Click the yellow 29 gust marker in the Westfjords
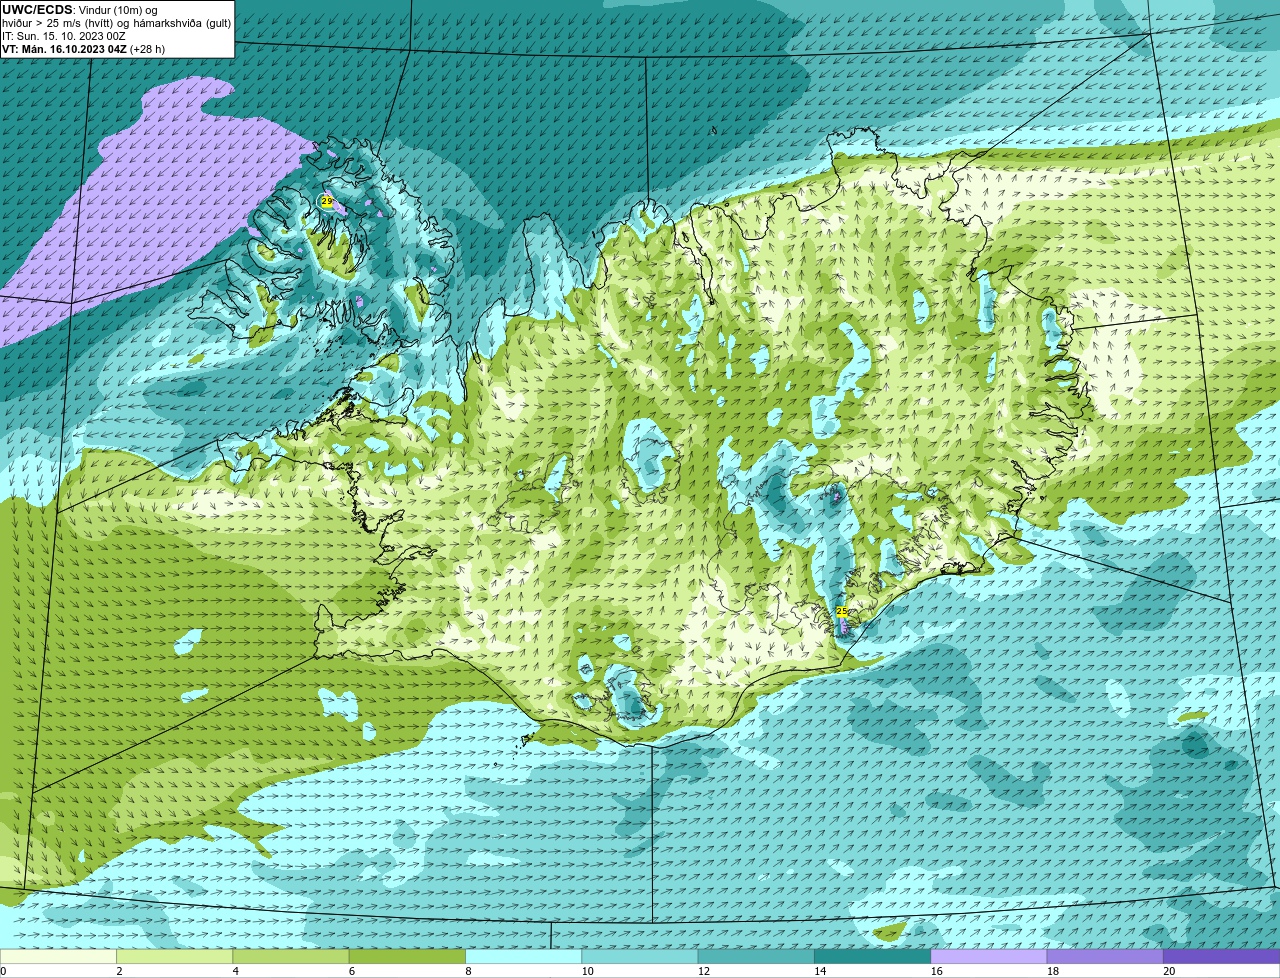The height and width of the screenshot is (978, 1280). tap(327, 201)
